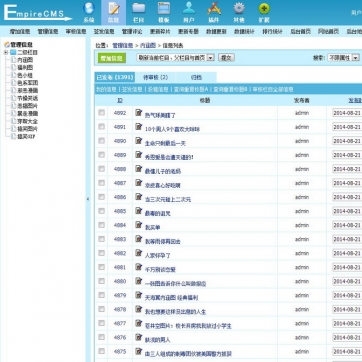Click the 提交 submit button
The height and width of the screenshot is (362, 362).
pos(226,58)
